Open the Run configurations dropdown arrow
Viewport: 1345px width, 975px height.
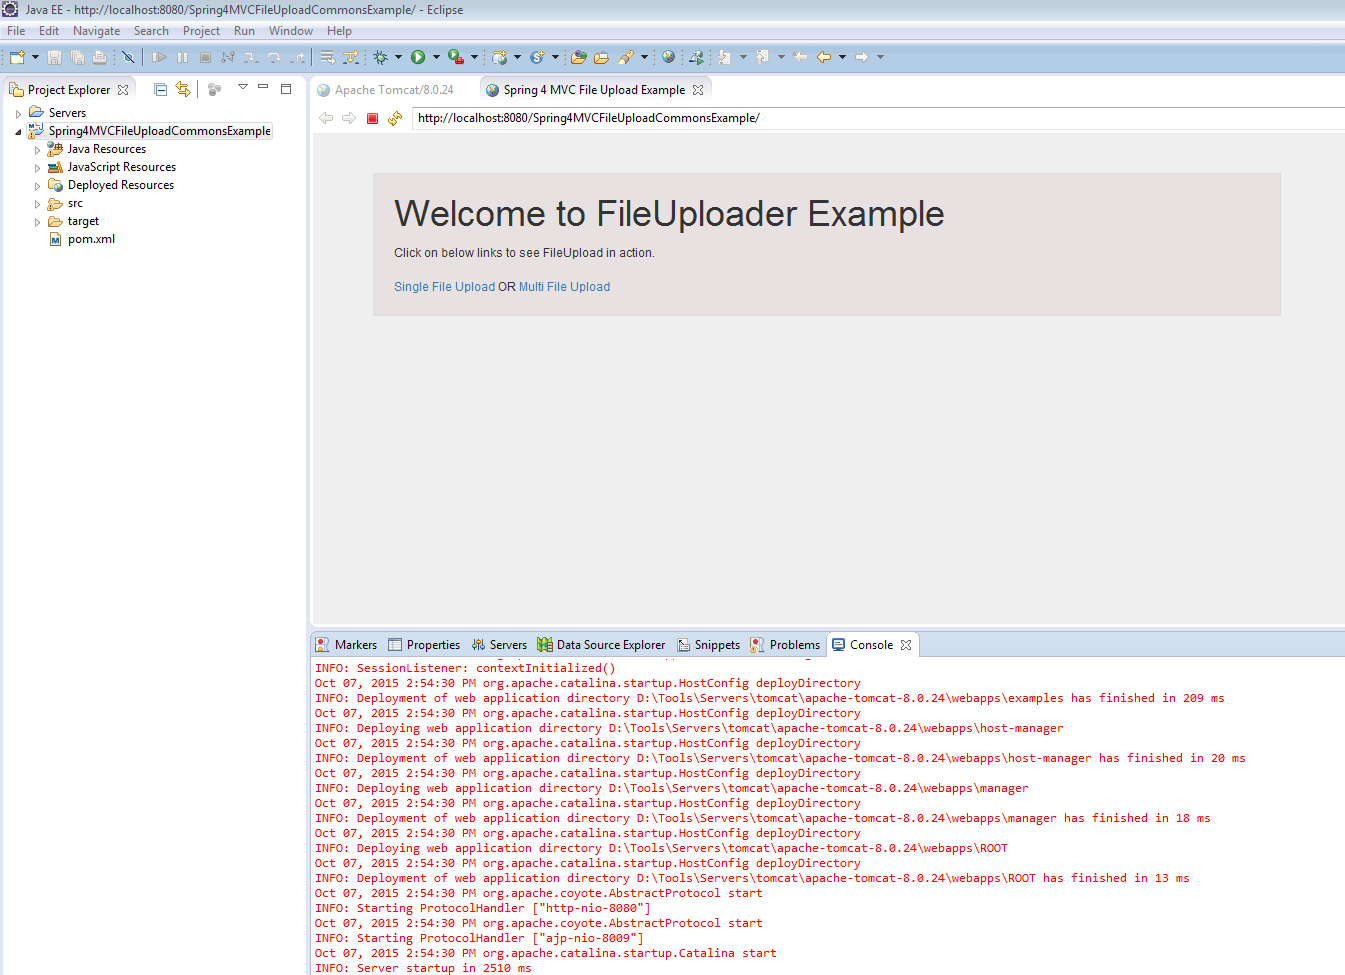tap(436, 57)
